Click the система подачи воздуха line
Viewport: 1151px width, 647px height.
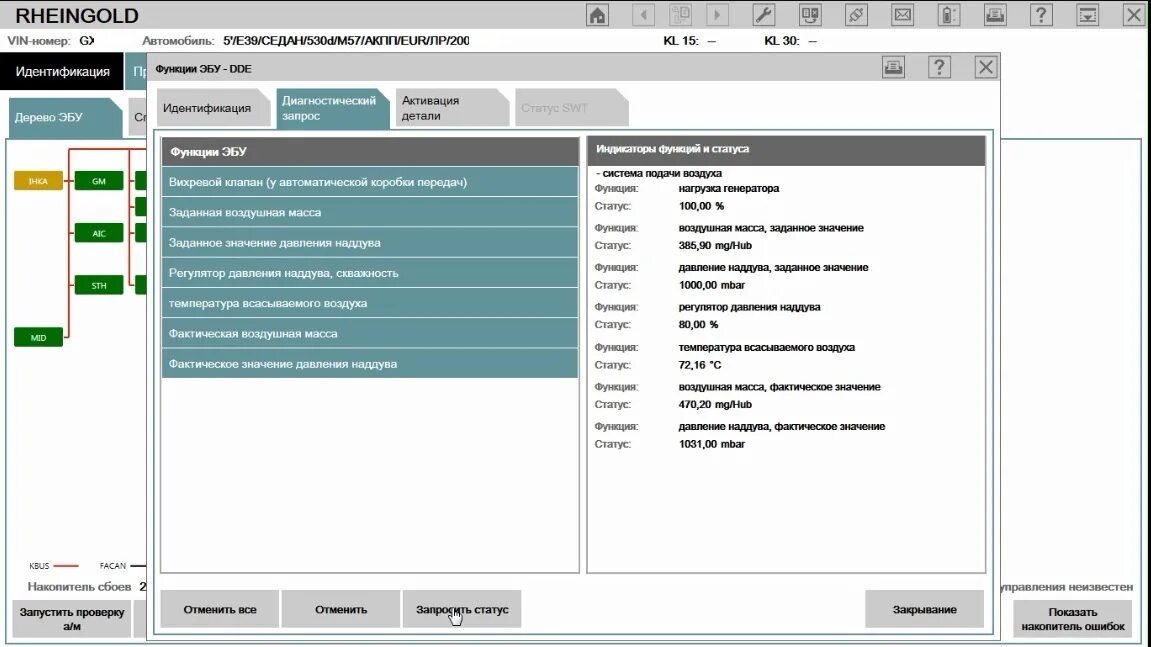658,173
